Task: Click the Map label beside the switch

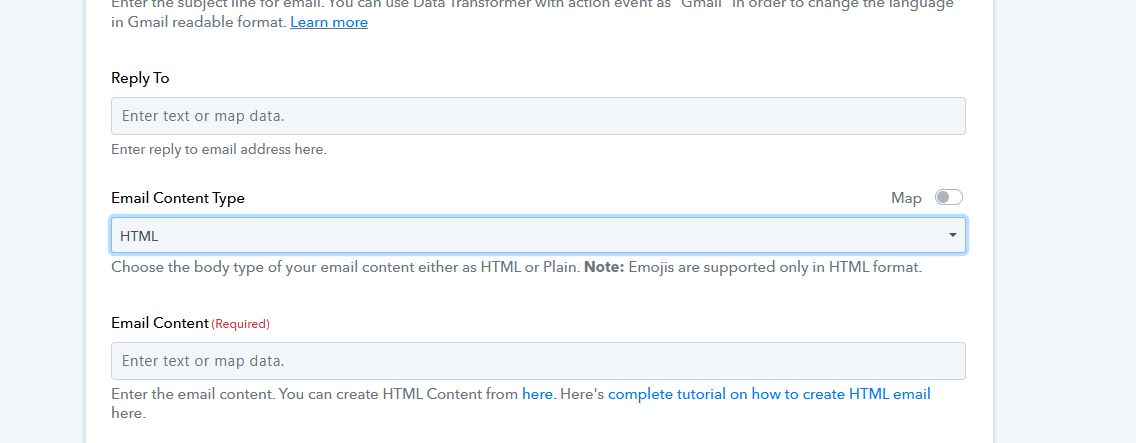Action: [x=905, y=198]
